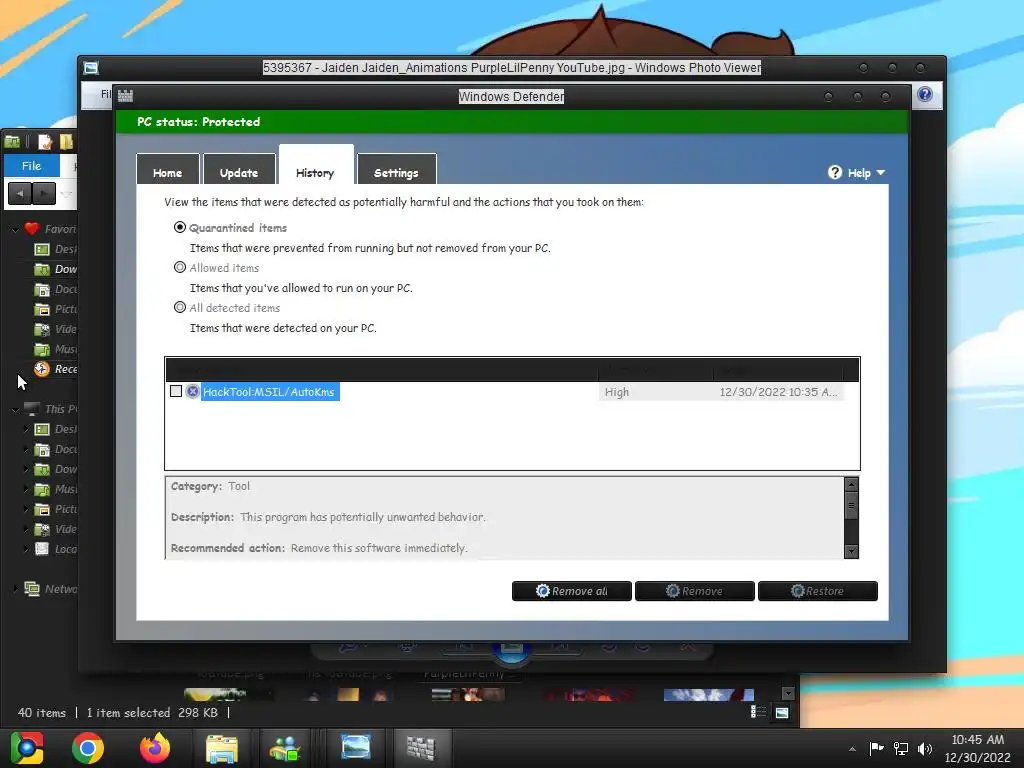This screenshot has height=768, width=1024.
Task: Switch to the Update tab
Action: coord(239,171)
